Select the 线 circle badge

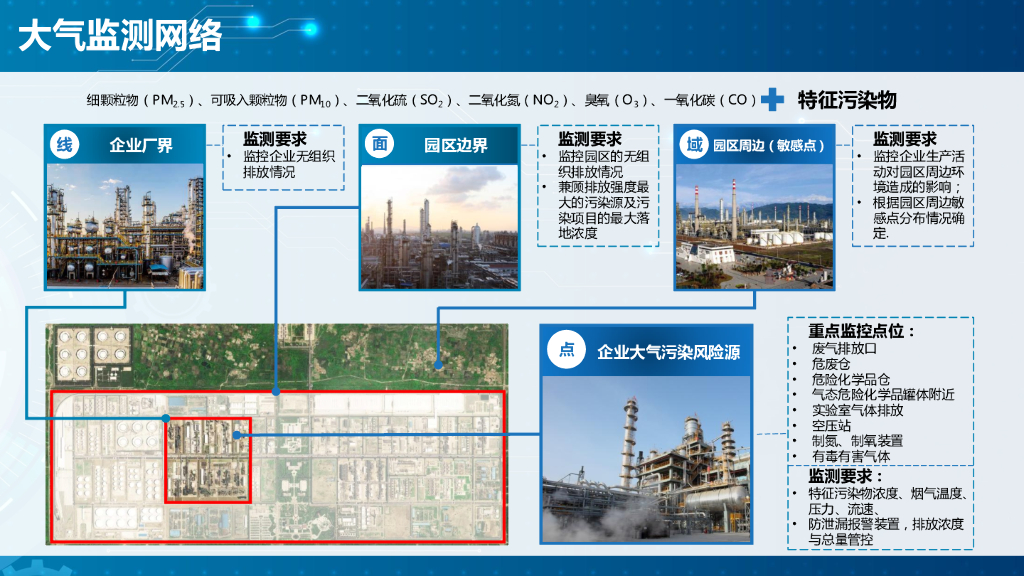tap(65, 141)
